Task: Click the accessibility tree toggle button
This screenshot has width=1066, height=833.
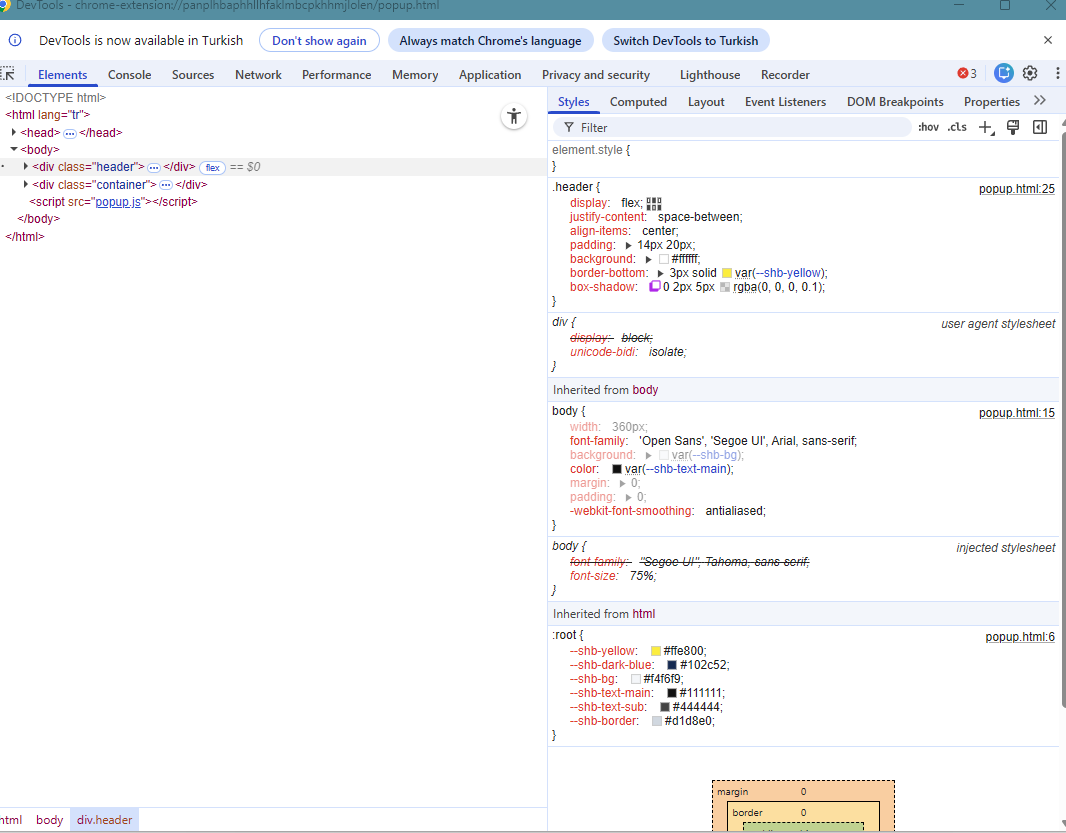Action: click(514, 116)
